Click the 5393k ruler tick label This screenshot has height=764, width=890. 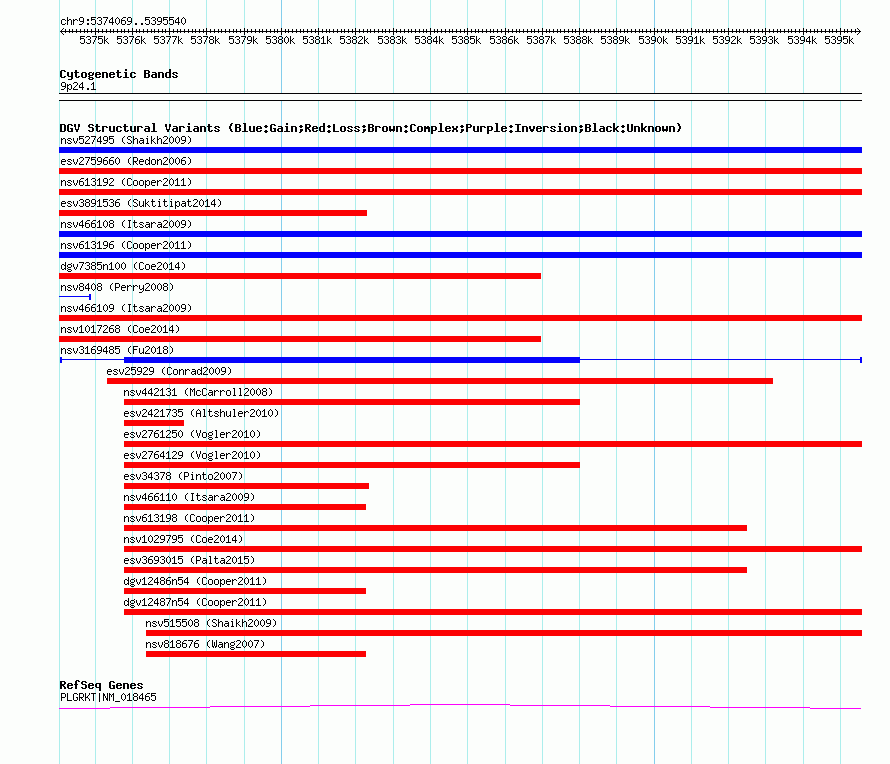click(x=764, y=40)
